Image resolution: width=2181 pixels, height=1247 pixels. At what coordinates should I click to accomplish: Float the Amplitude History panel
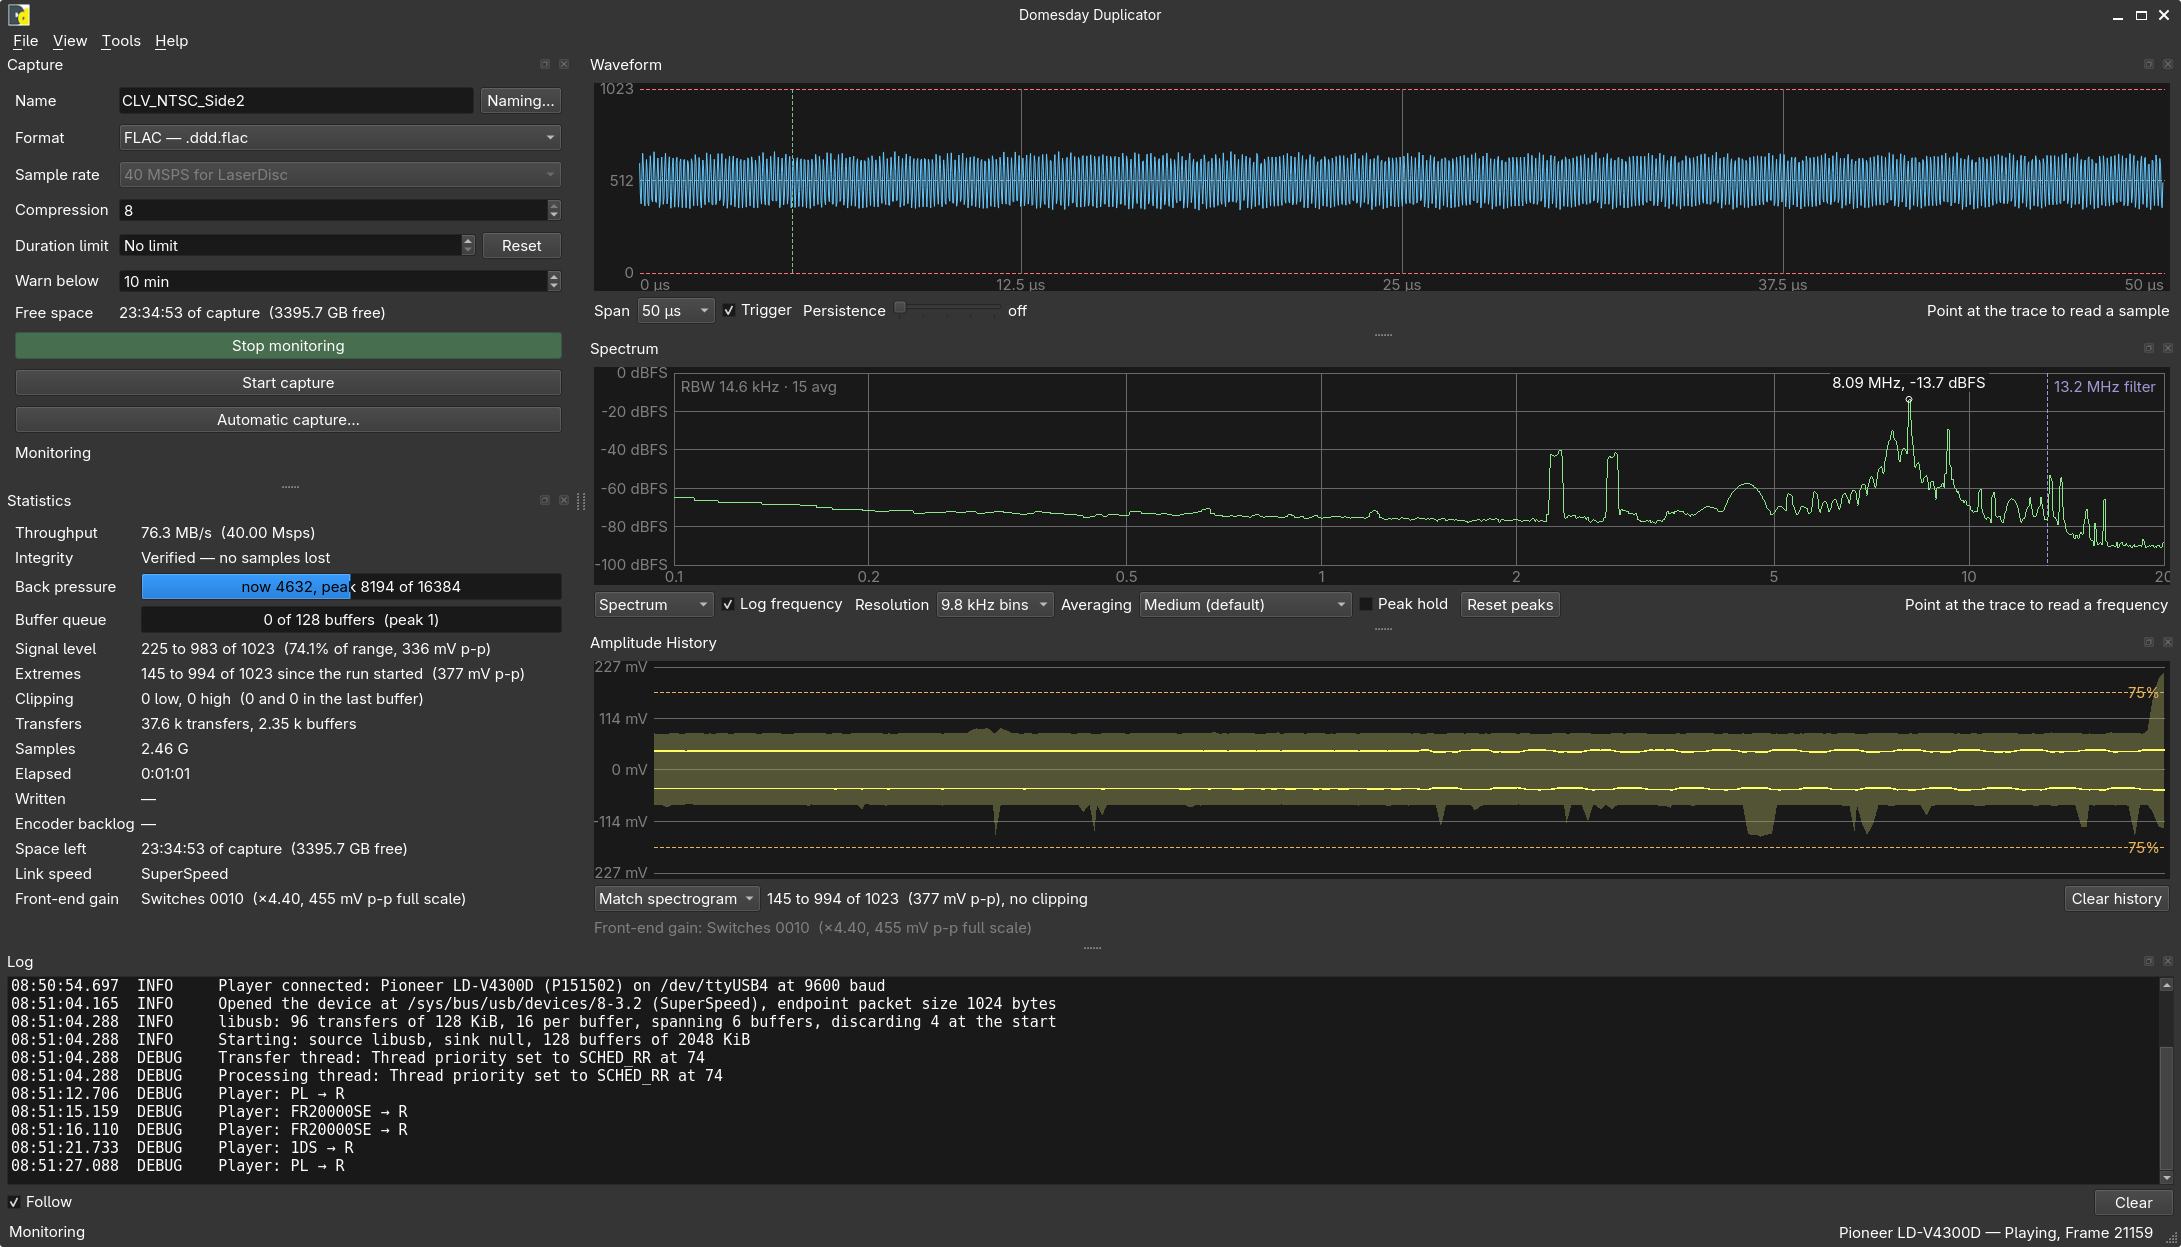coord(2149,642)
